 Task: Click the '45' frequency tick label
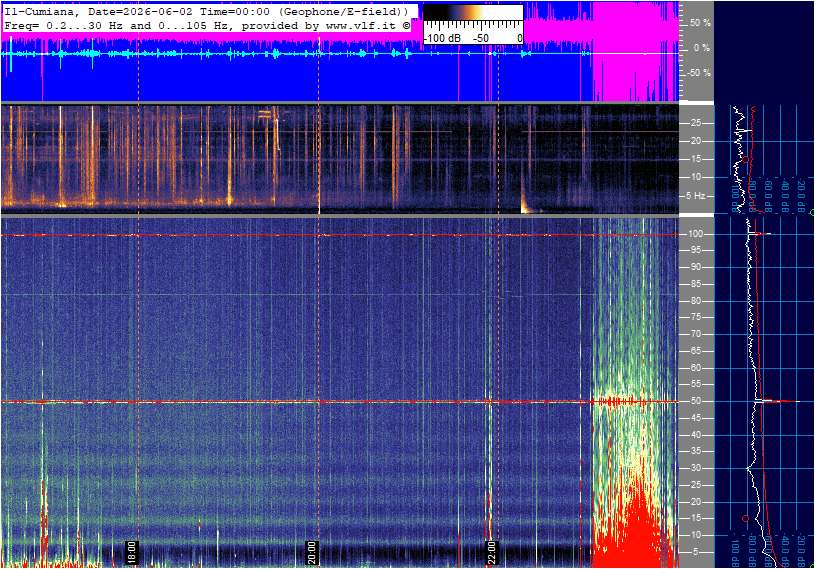(x=695, y=418)
